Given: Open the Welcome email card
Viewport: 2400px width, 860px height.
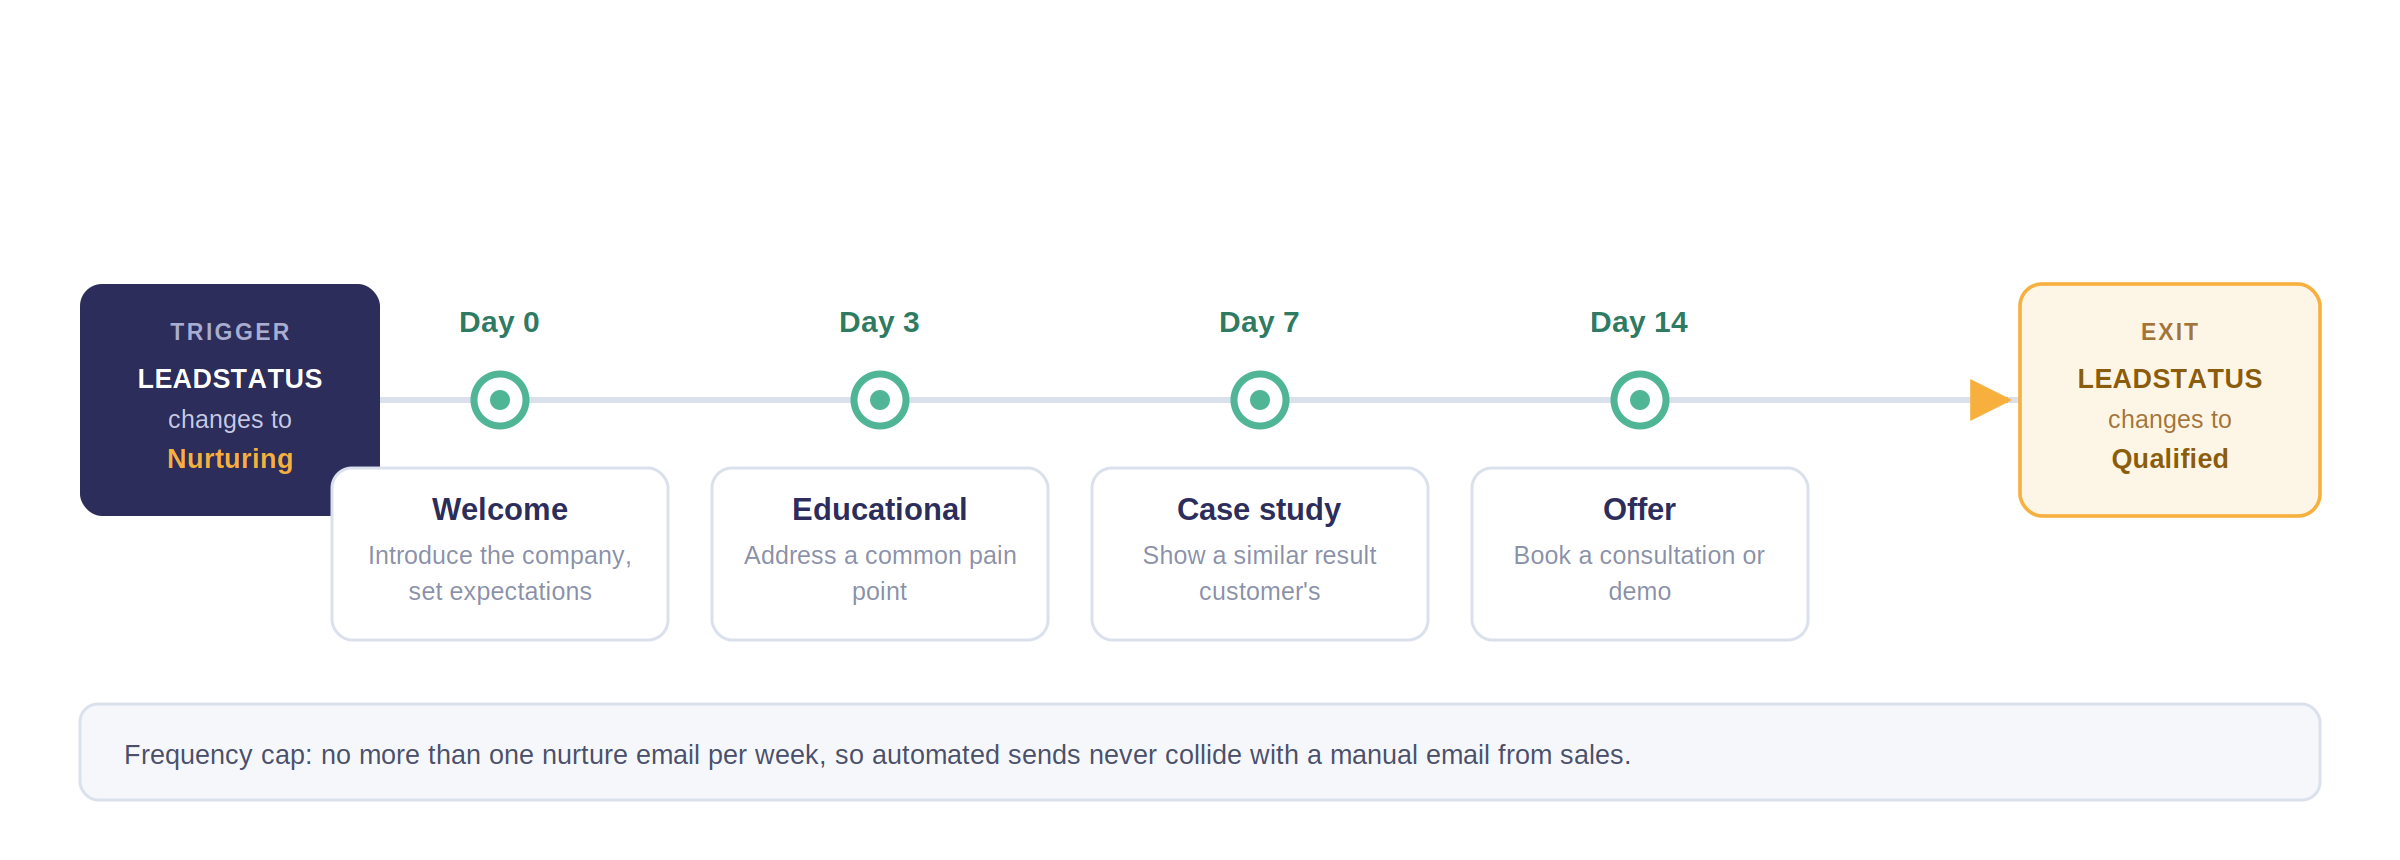Looking at the screenshot, I should pyautogui.click(x=500, y=554).
